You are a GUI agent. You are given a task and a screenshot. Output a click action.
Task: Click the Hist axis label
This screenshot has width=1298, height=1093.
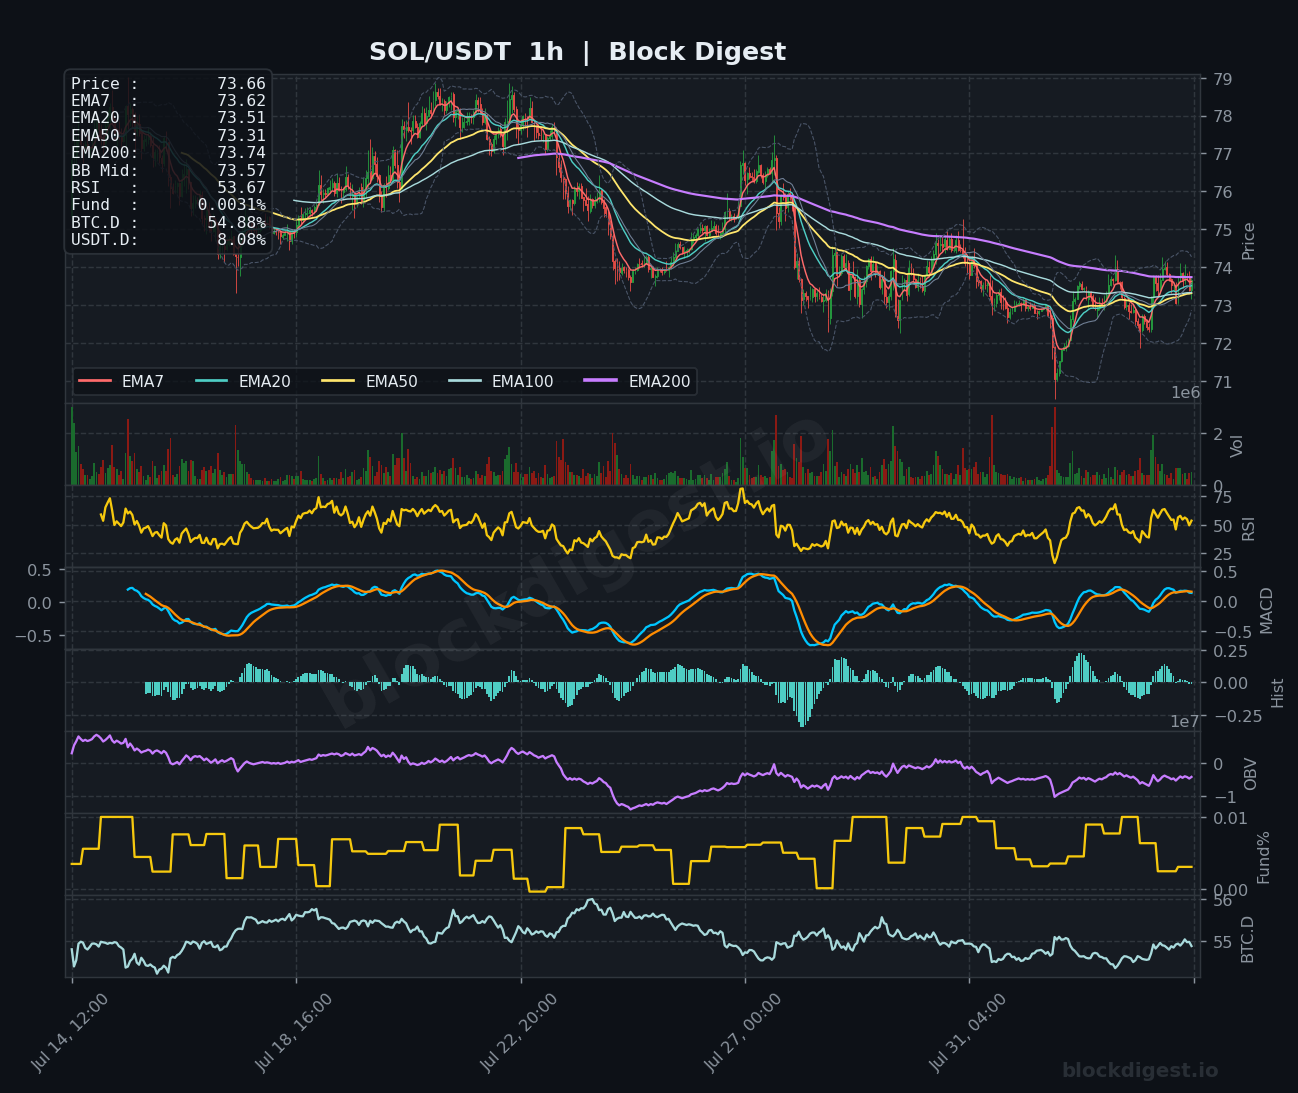(x=1278, y=692)
